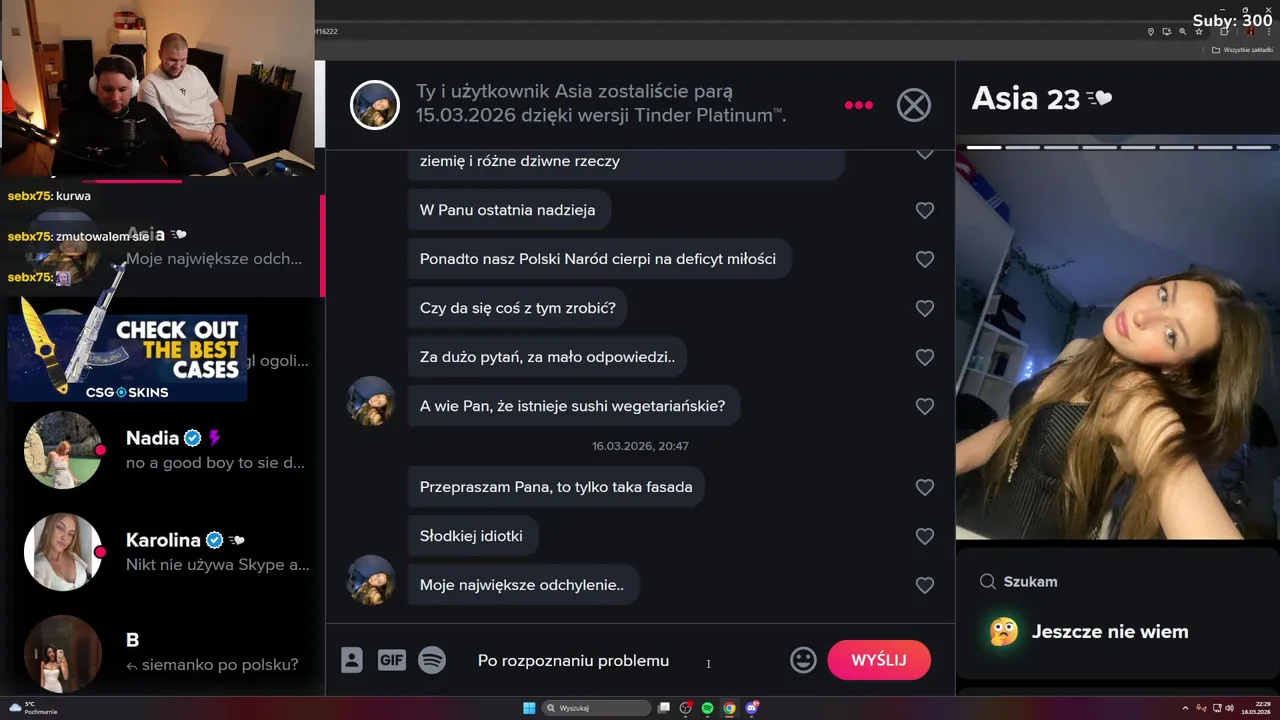Open the contact card share icon

tap(352, 660)
